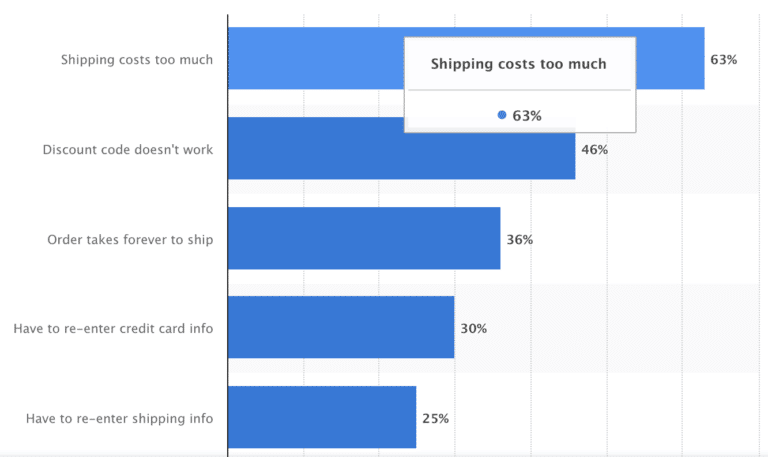Click the Shipping costs too much axis label
The height and width of the screenshot is (457, 768).
tap(137, 60)
